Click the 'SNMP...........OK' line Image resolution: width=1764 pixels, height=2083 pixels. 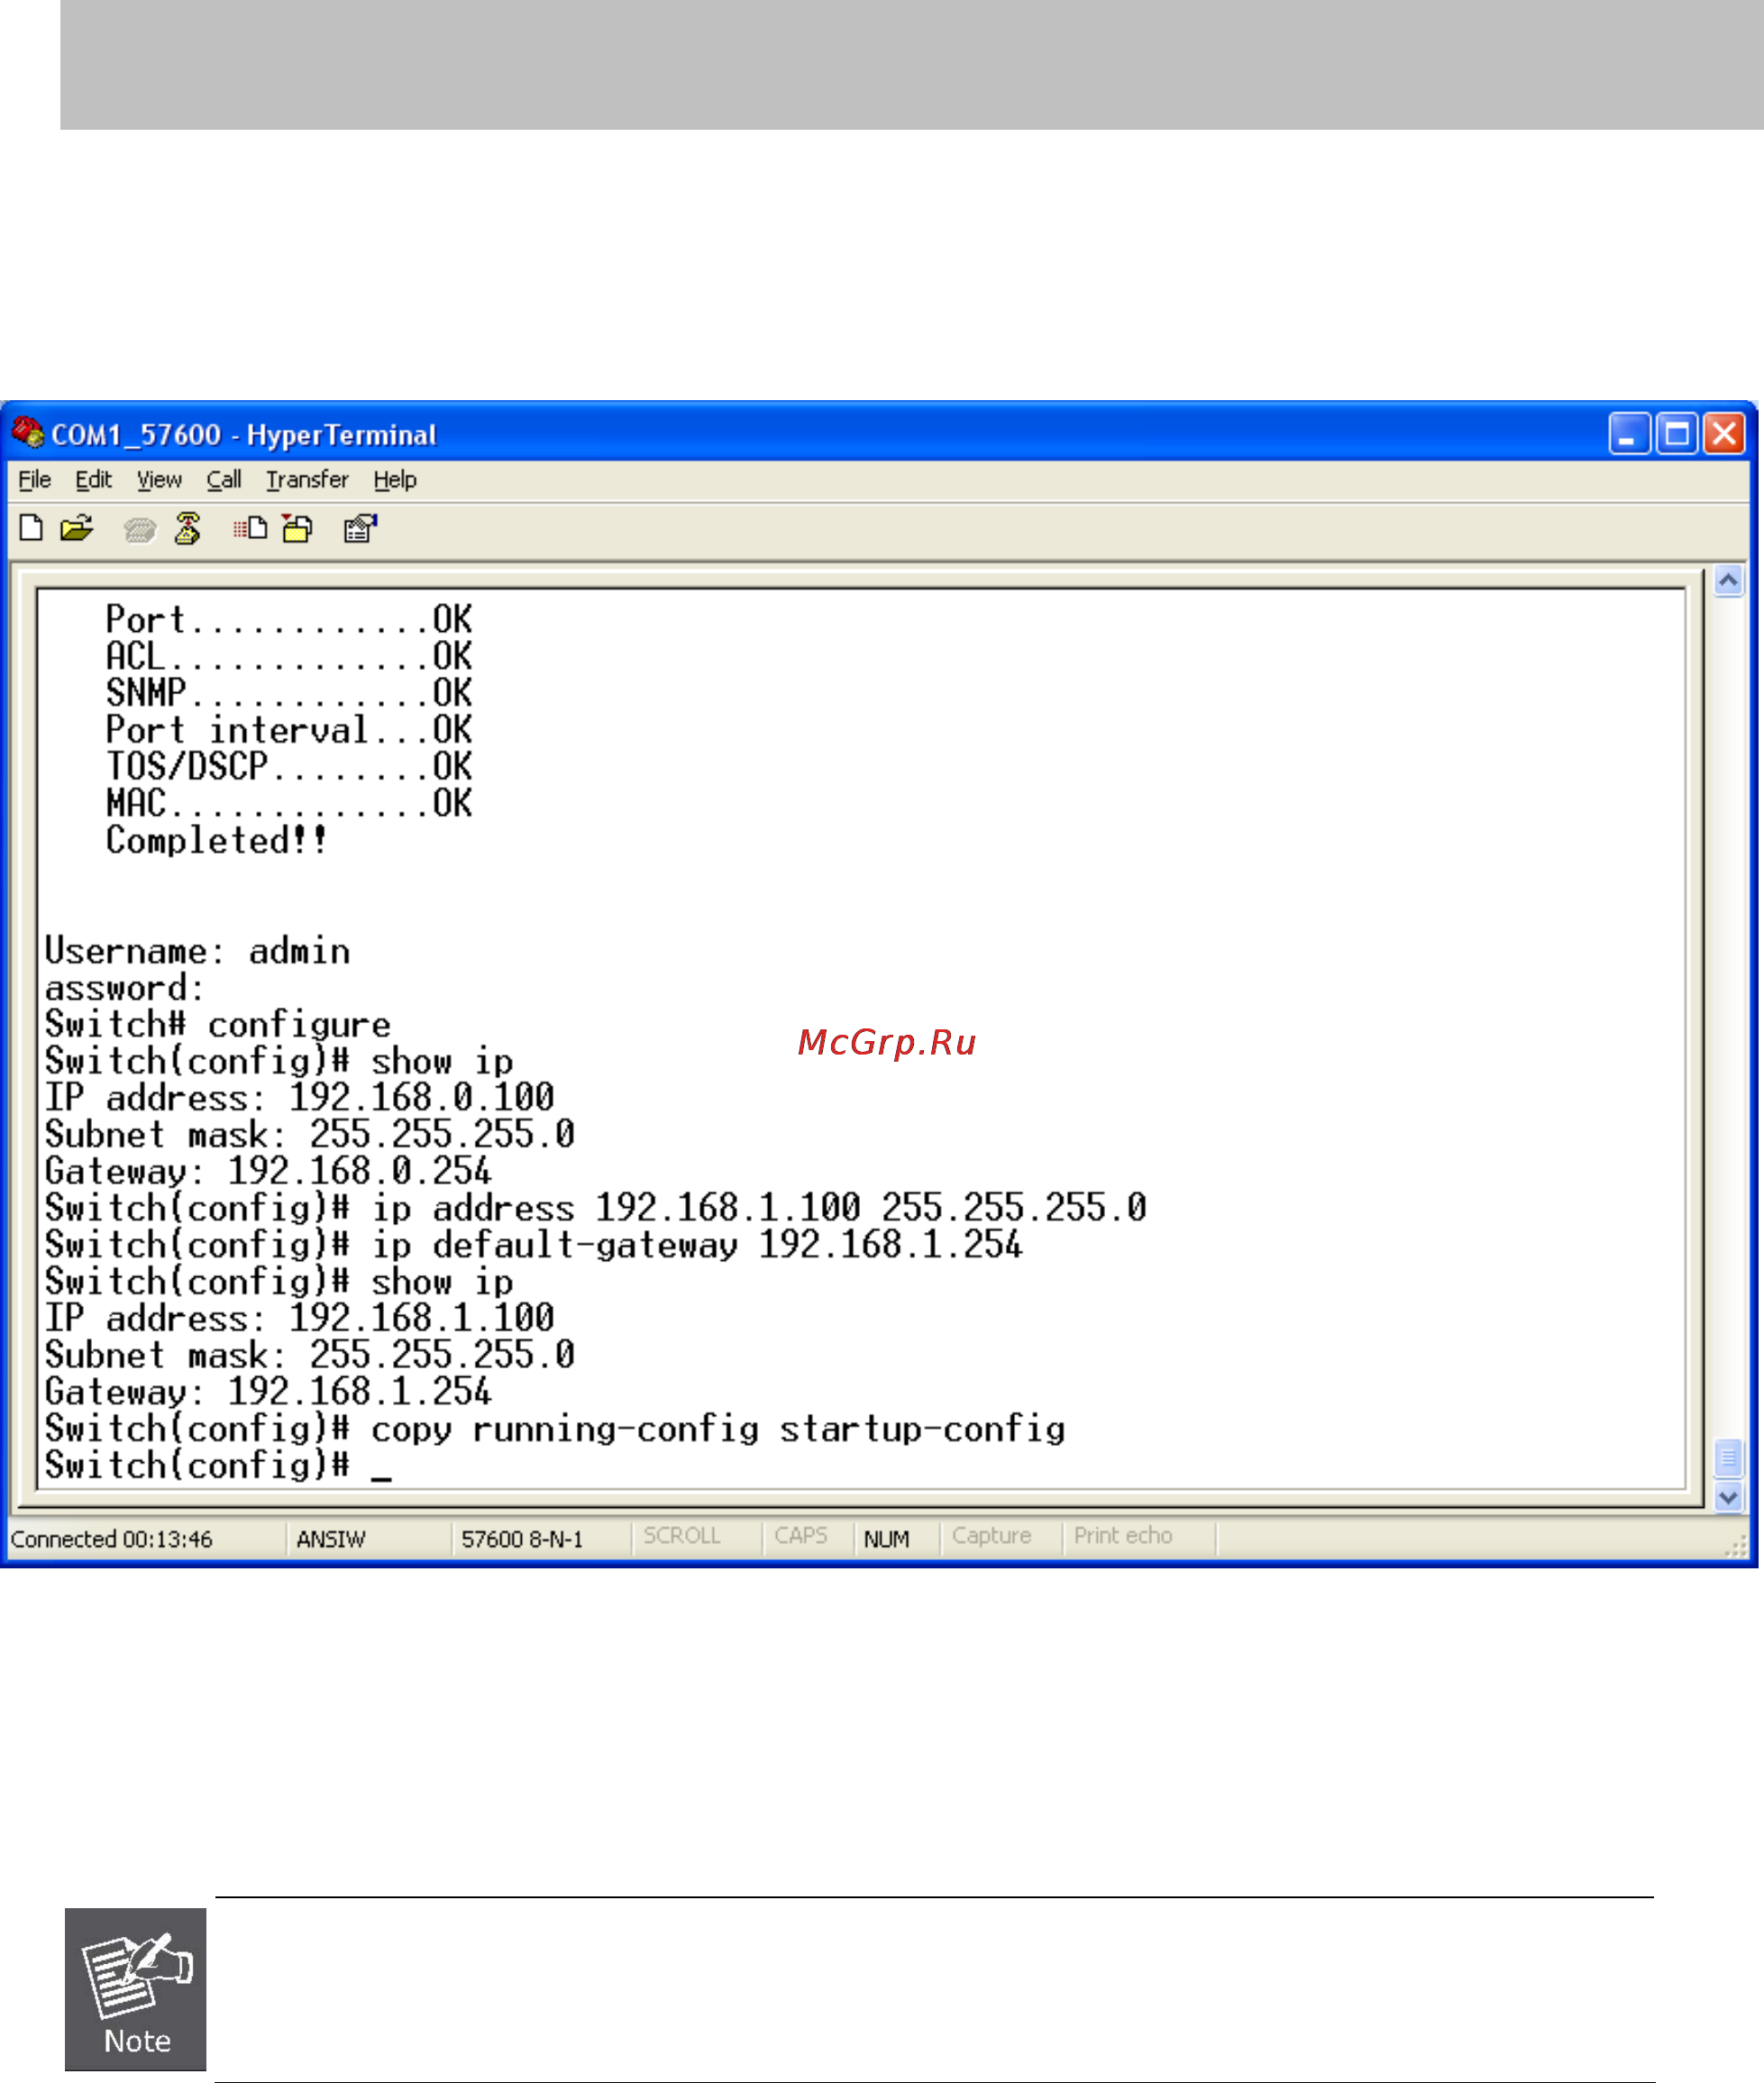click(289, 692)
